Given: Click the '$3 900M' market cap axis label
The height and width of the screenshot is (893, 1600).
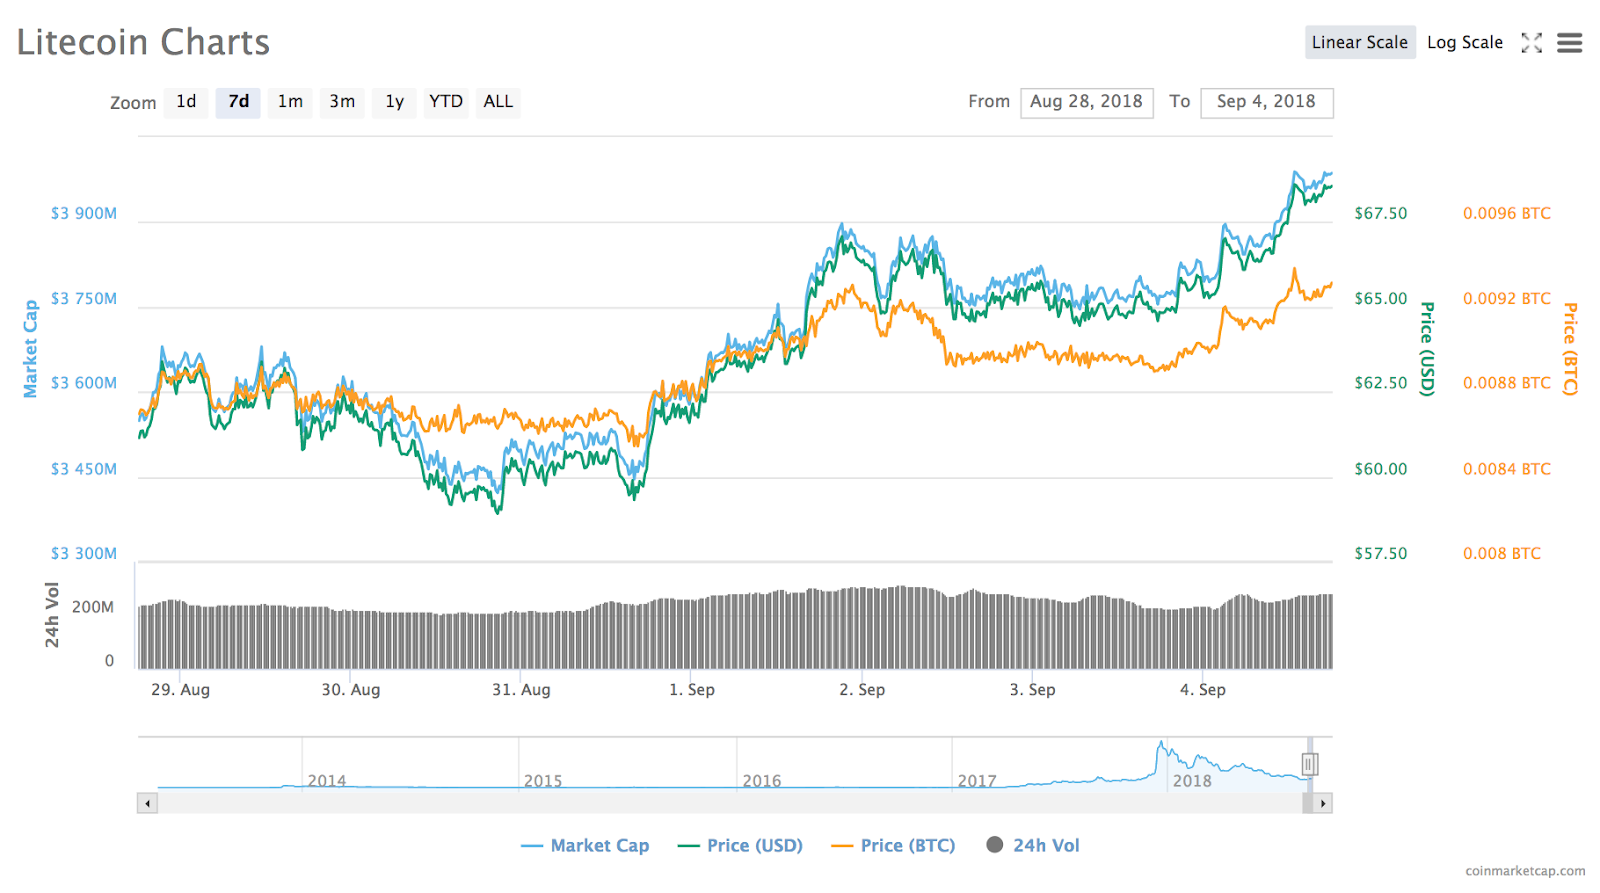Looking at the screenshot, I should point(84,214).
